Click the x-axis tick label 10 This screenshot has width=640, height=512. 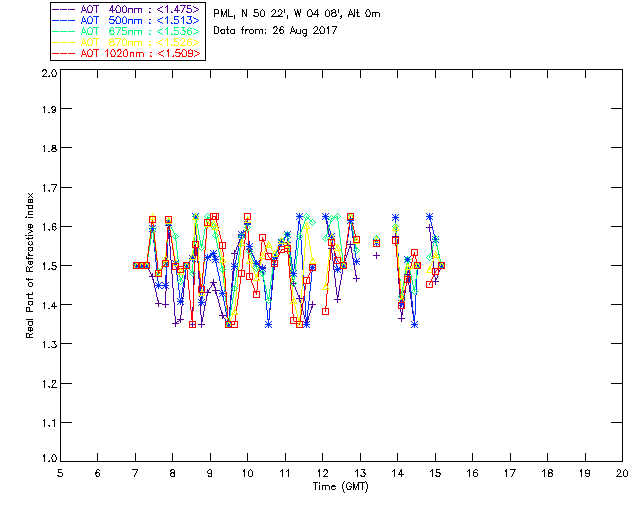pos(247,473)
